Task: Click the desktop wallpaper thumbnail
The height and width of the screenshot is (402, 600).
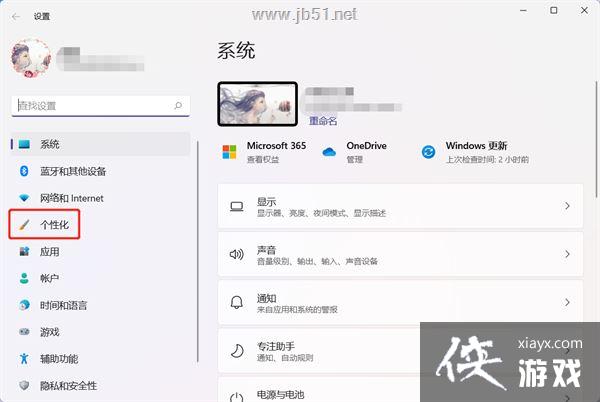Action: click(x=258, y=104)
